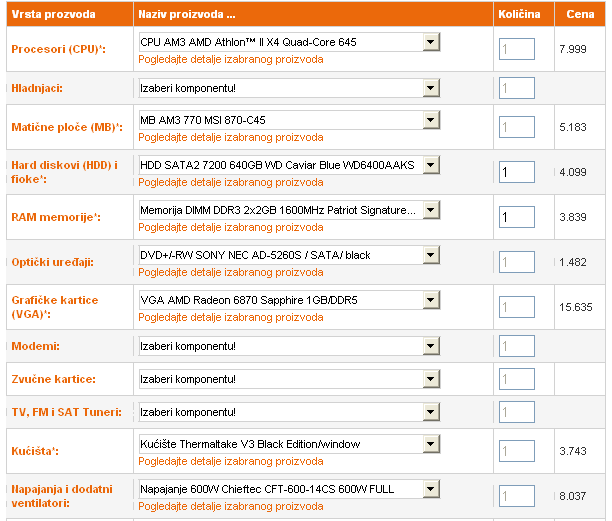This screenshot has height=521, width=612.
Task: Click the 'Hard diskovi (HDD) i fioke' label
Action: pos(64,172)
